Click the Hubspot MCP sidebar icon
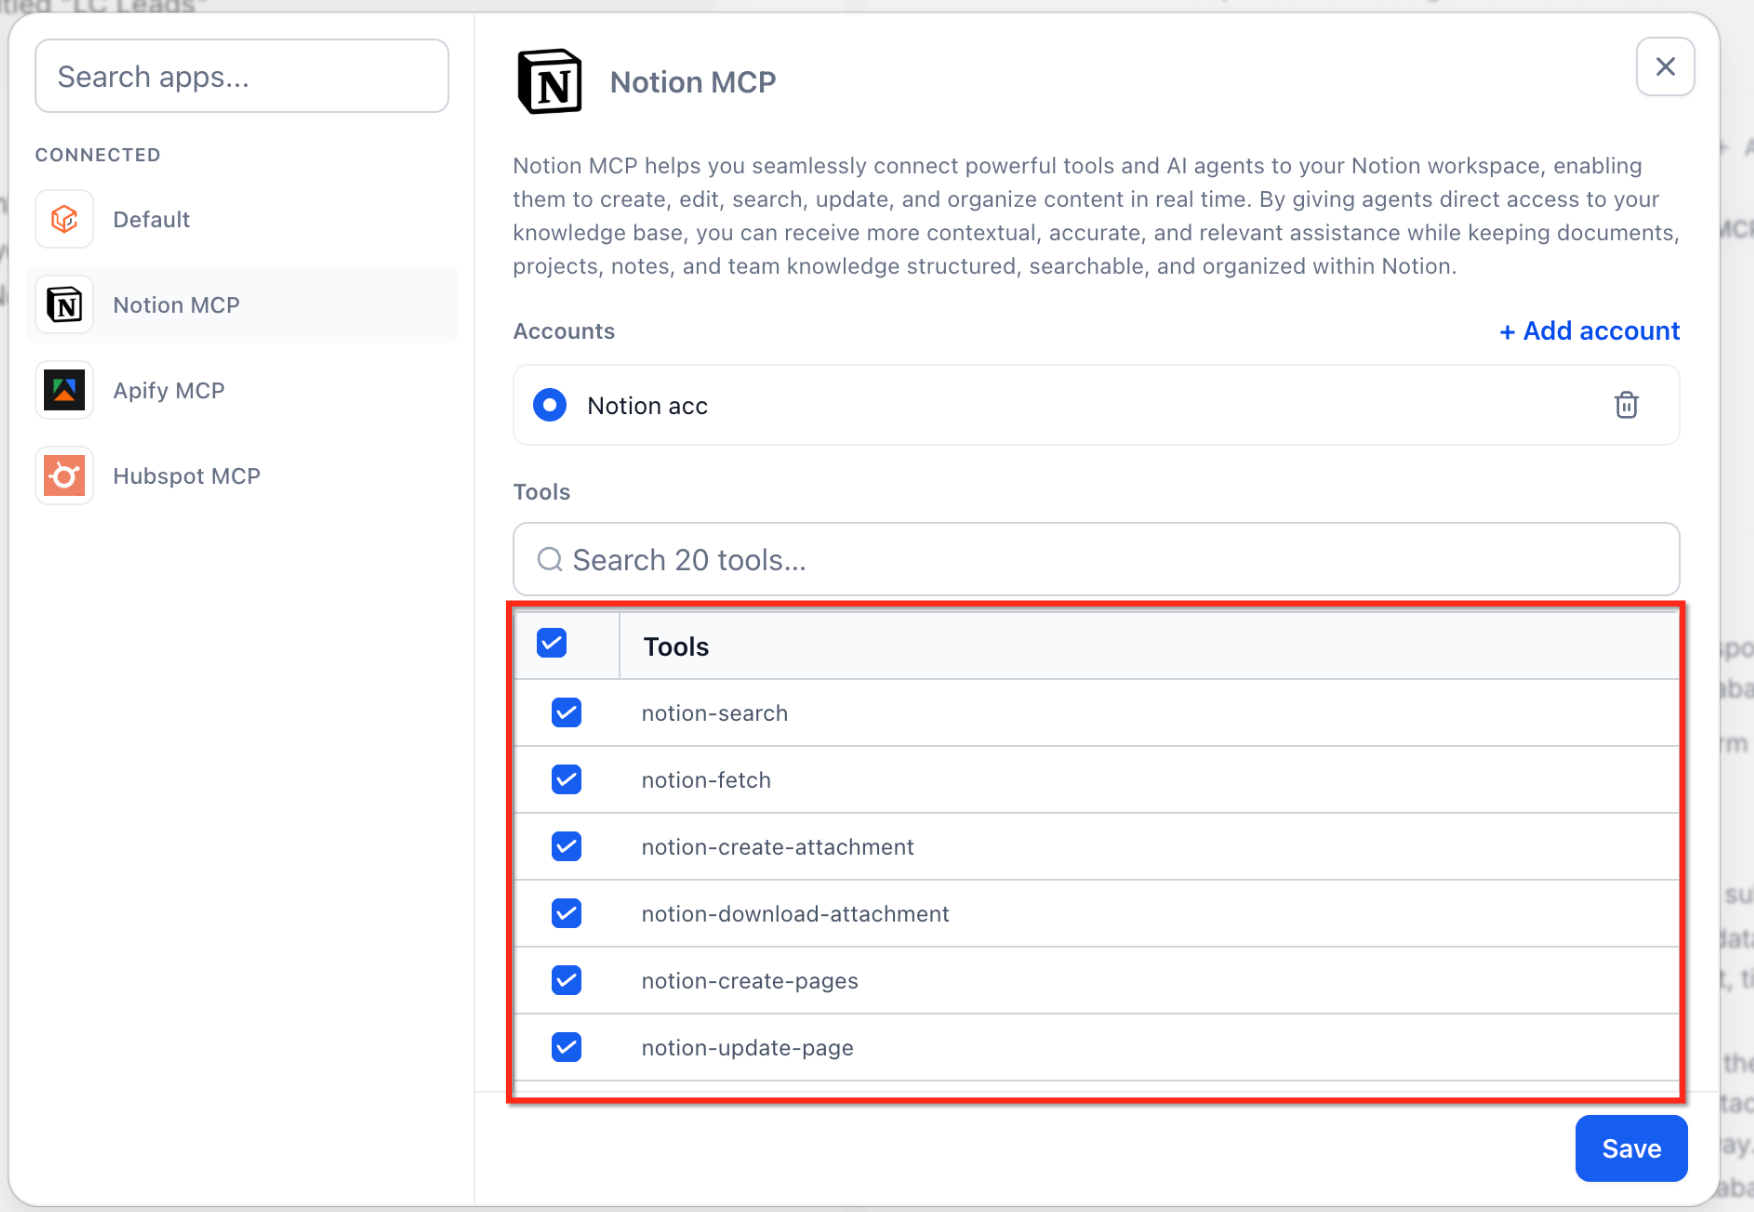This screenshot has height=1212, width=1754. click(64, 476)
